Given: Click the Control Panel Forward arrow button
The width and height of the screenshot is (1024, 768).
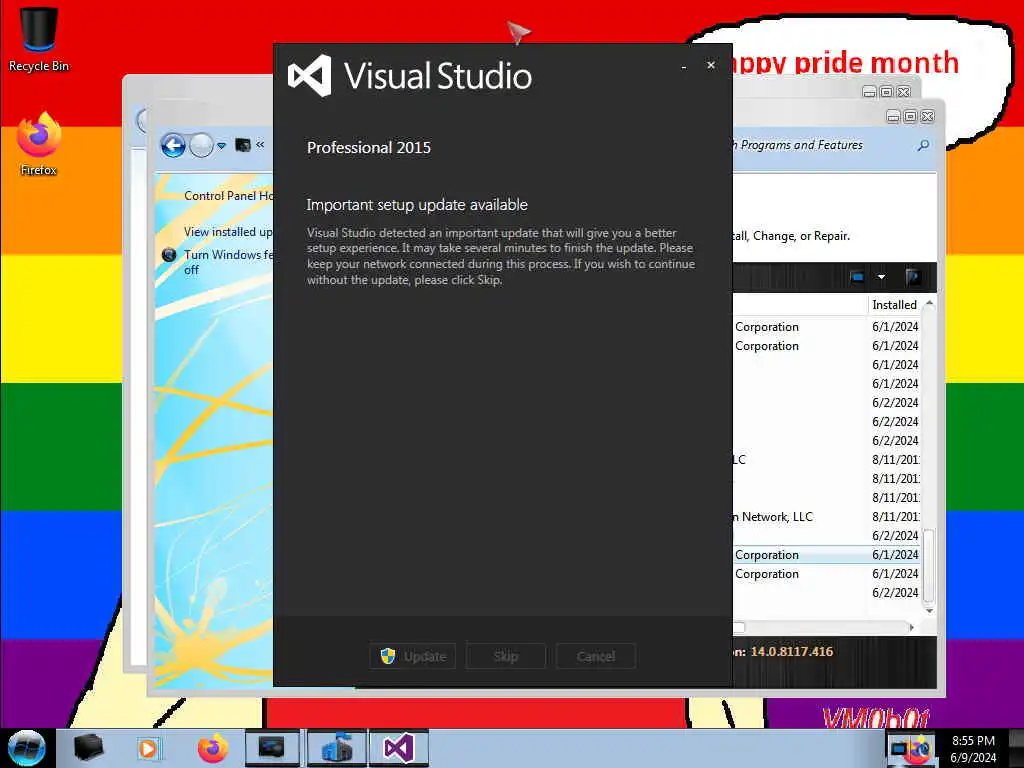Looking at the screenshot, I should click(x=201, y=145).
